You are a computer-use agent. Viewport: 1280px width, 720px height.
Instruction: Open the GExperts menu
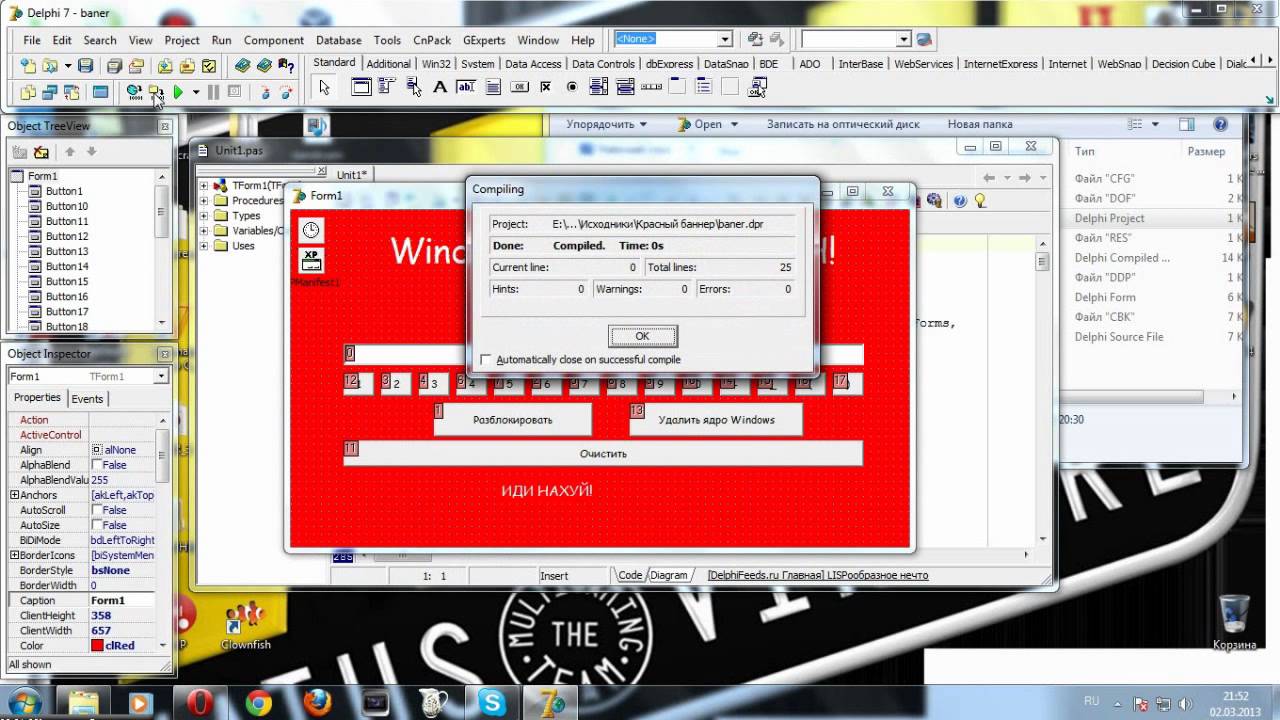(x=484, y=40)
